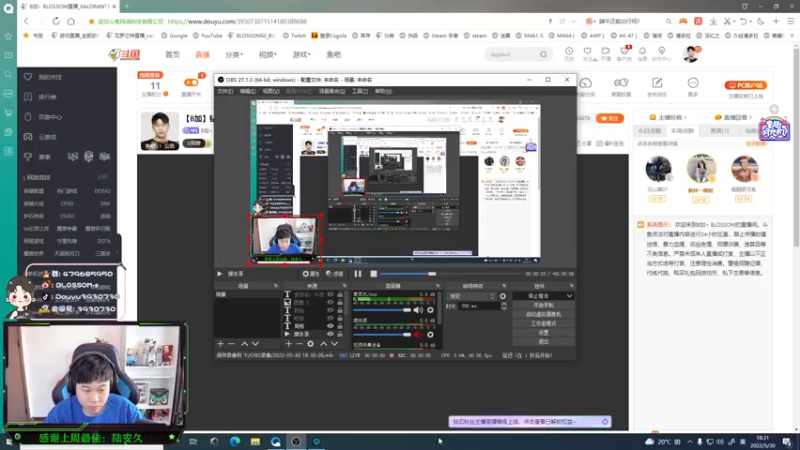The height and width of the screenshot is (450, 800).
Task: Click orange 关注 follow button
Action: point(610,118)
